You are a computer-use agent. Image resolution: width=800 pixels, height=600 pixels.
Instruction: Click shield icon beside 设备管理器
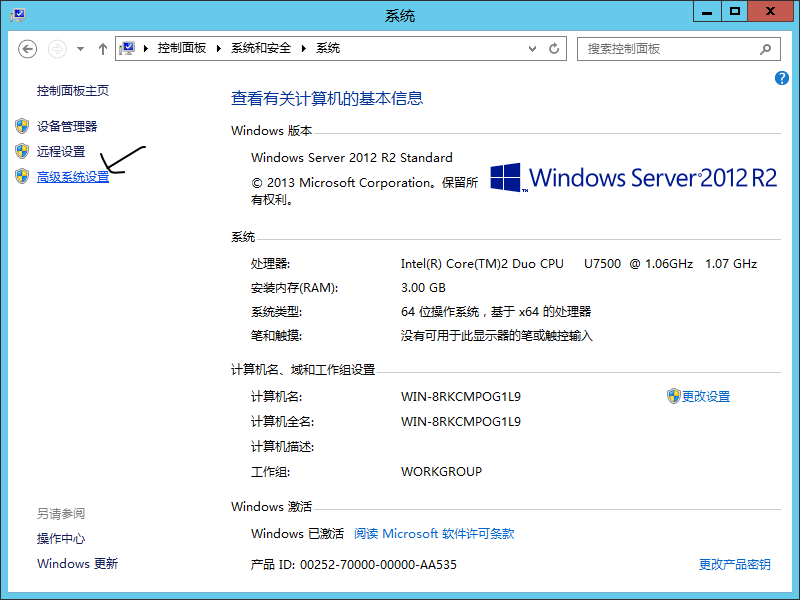(x=22, y=126)
